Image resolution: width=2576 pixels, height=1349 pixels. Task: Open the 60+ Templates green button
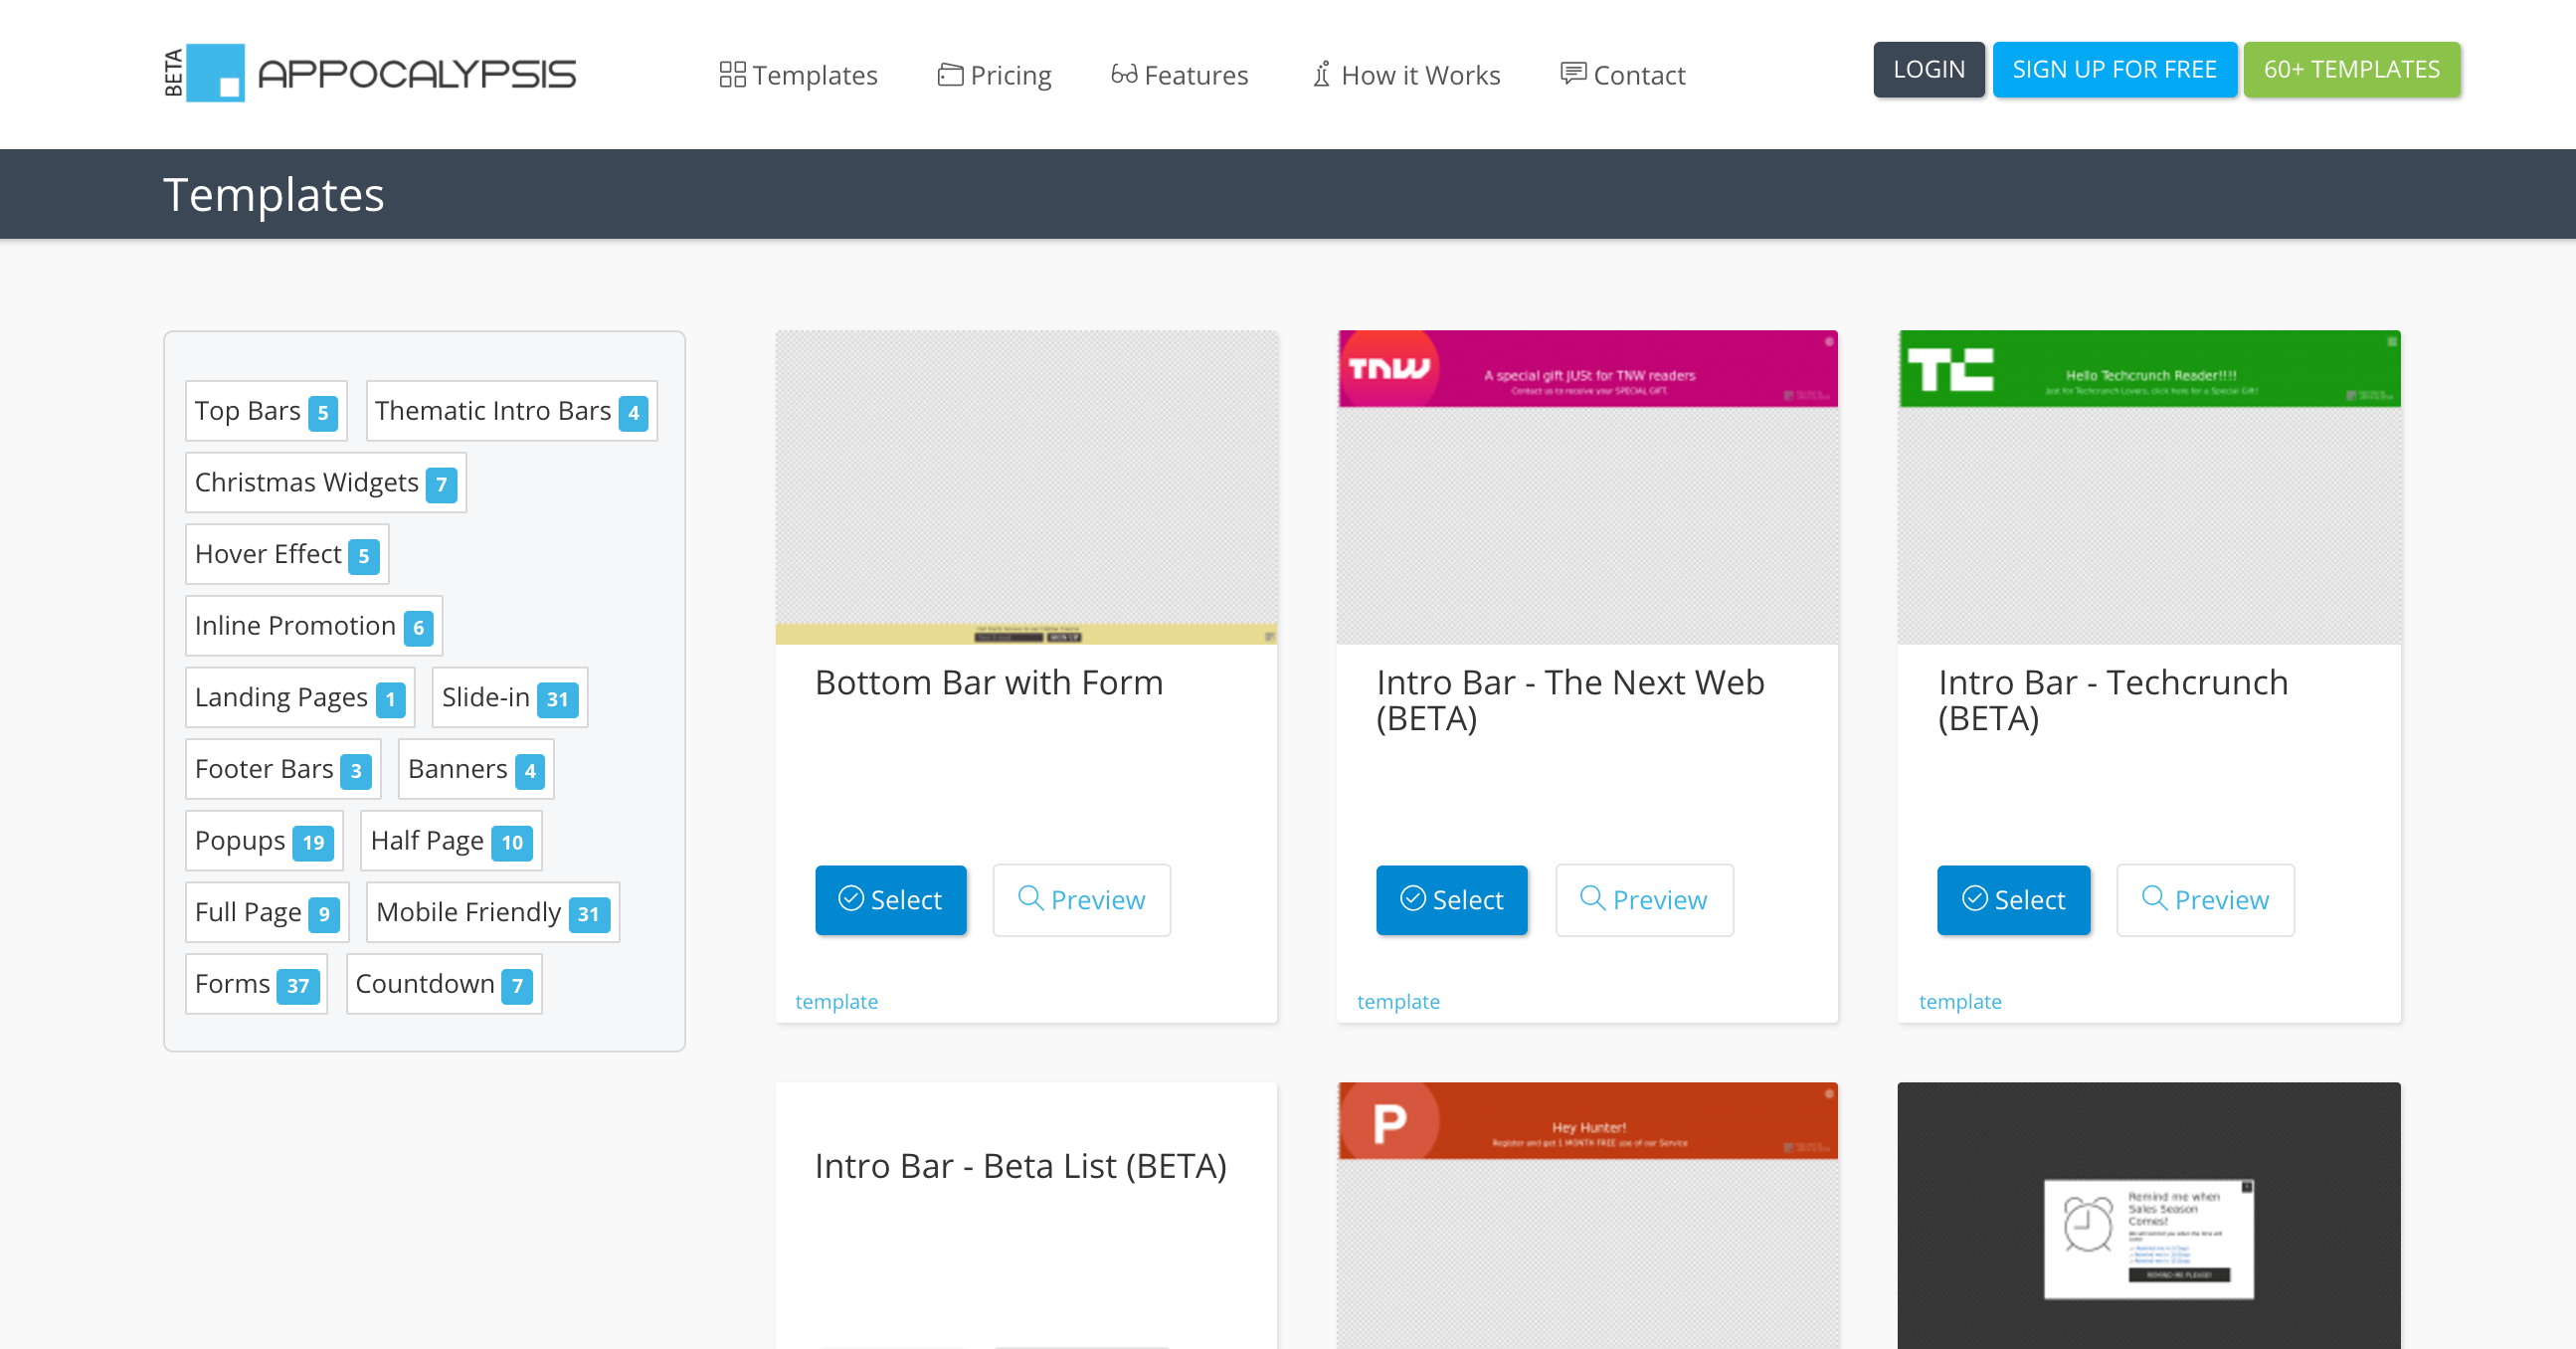2350,69
